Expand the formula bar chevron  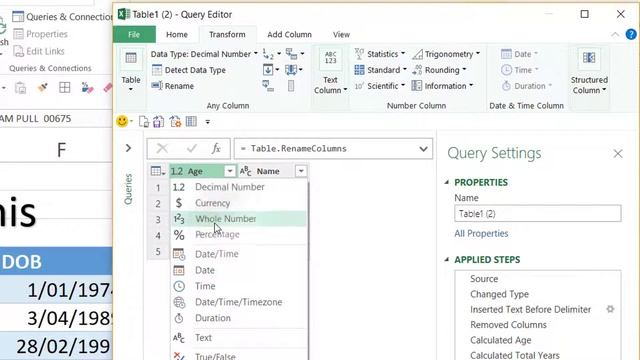coord(423,149)
